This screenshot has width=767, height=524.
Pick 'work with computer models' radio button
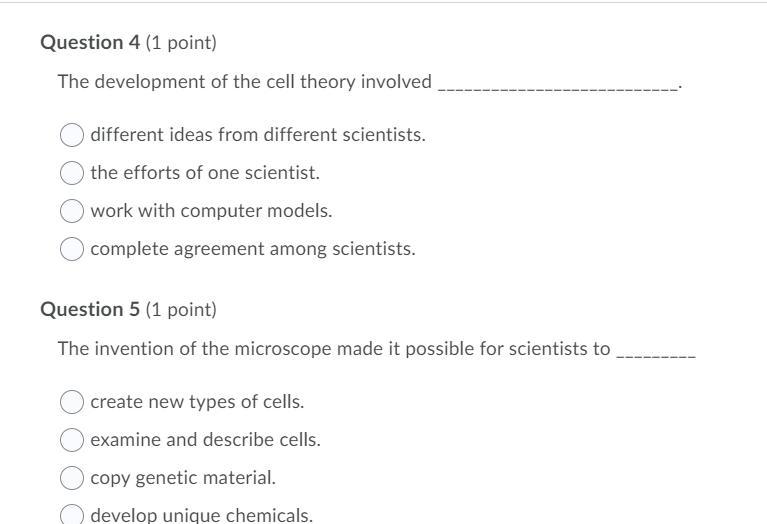(x=72, y=211)
